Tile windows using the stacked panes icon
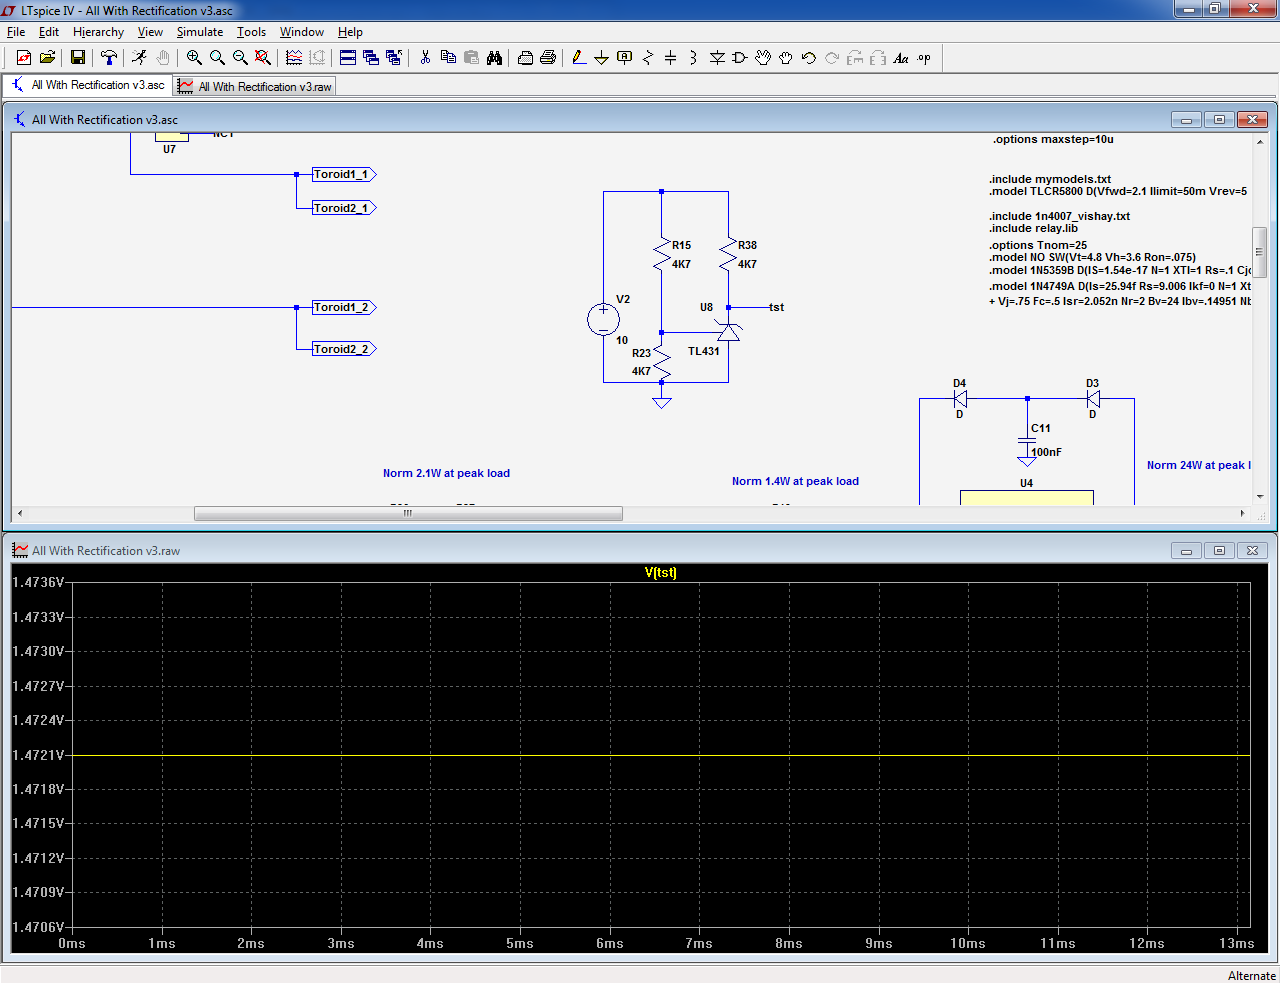Image resolution: width=1280 pixels, height=984 pixels. click(348, 58)
